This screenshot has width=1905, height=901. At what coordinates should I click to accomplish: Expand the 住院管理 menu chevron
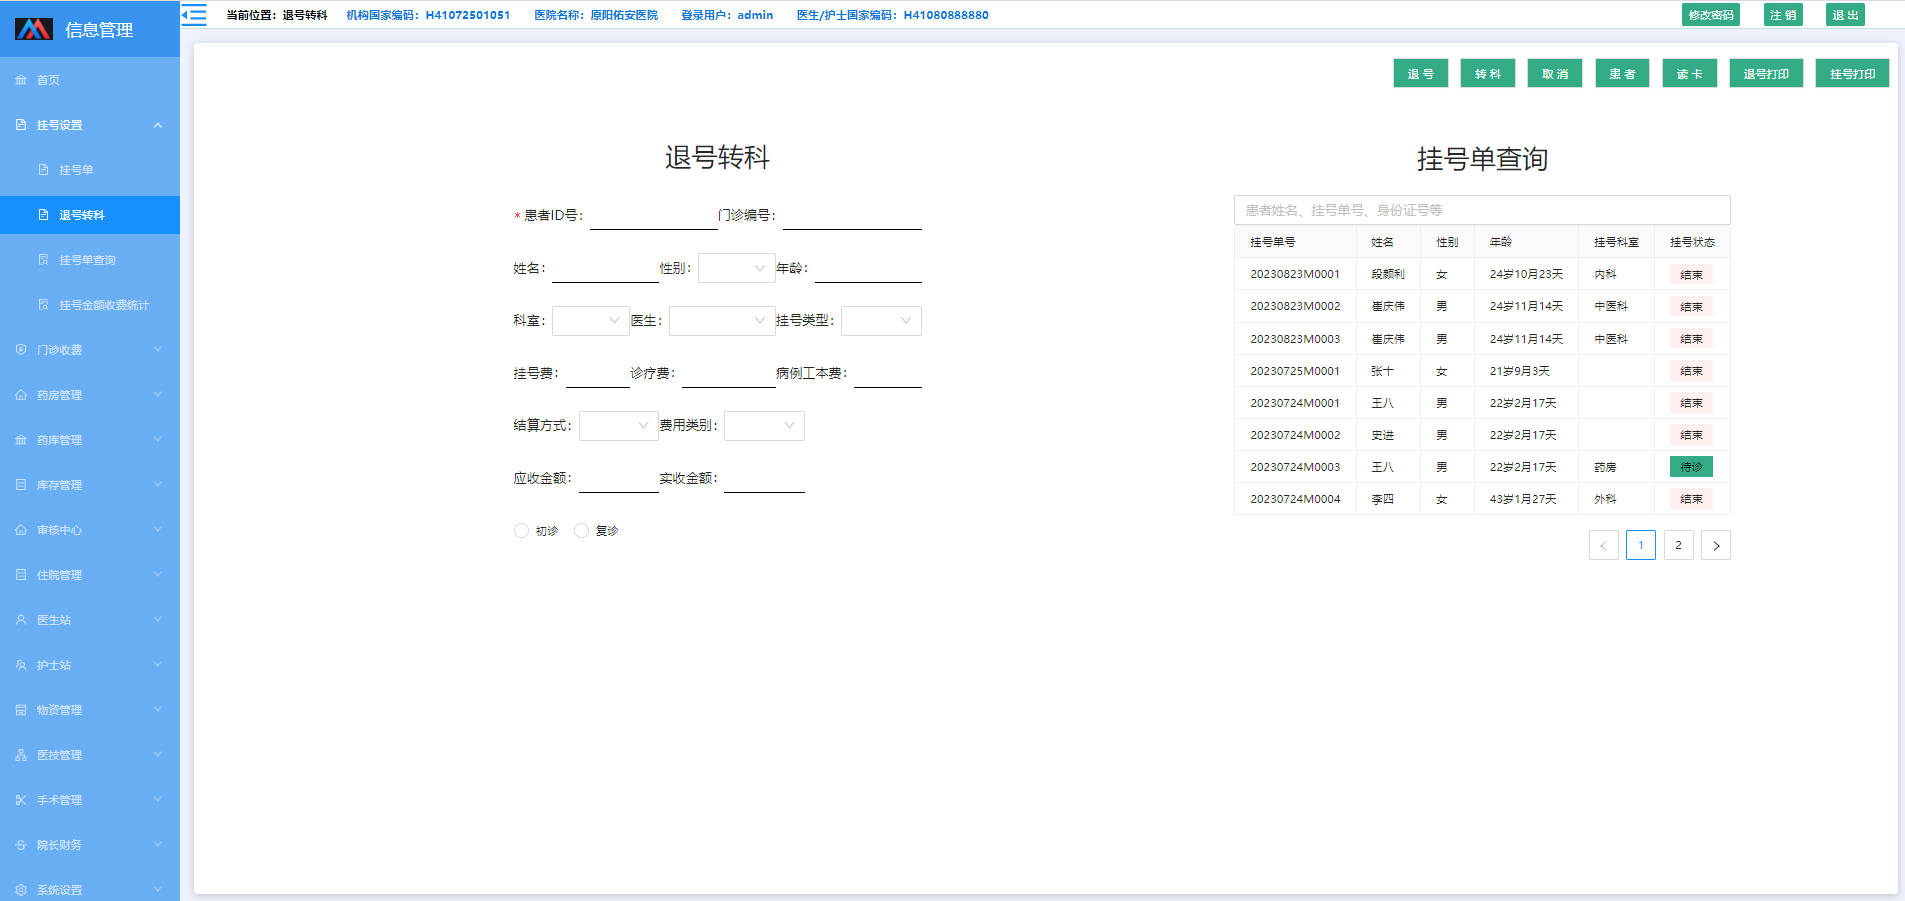[158, 575]
